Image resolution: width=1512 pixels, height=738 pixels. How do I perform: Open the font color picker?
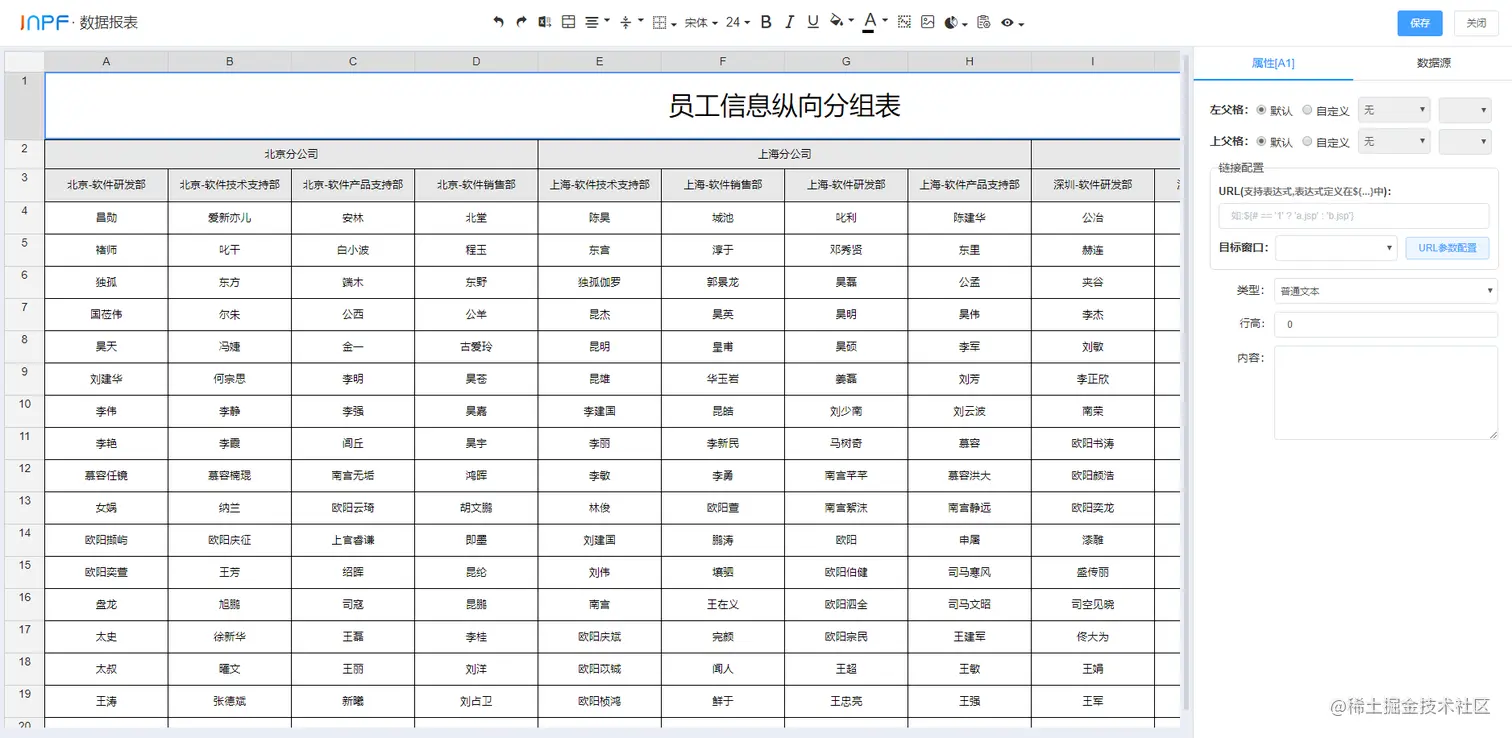click(870, 21)
